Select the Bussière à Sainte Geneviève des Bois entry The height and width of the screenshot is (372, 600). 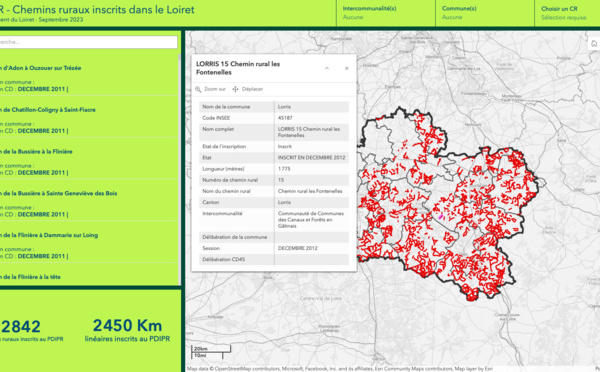89,204
